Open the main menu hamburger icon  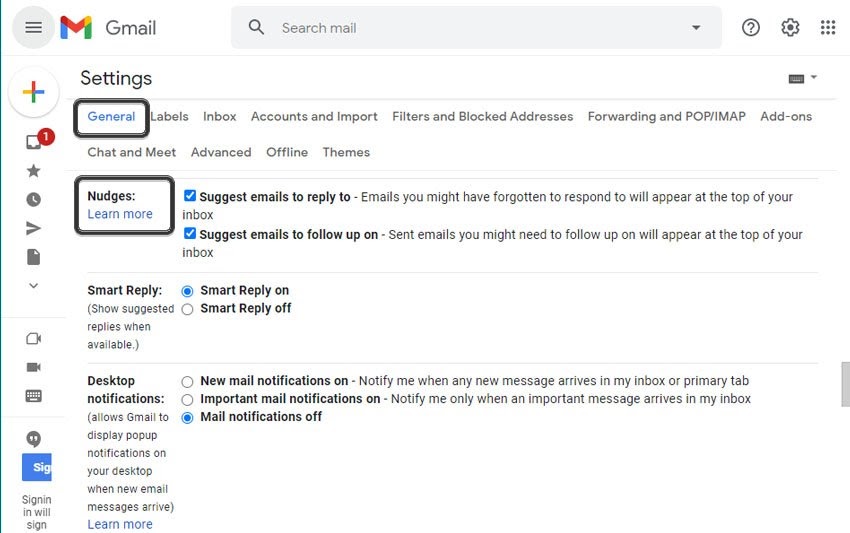33,28
